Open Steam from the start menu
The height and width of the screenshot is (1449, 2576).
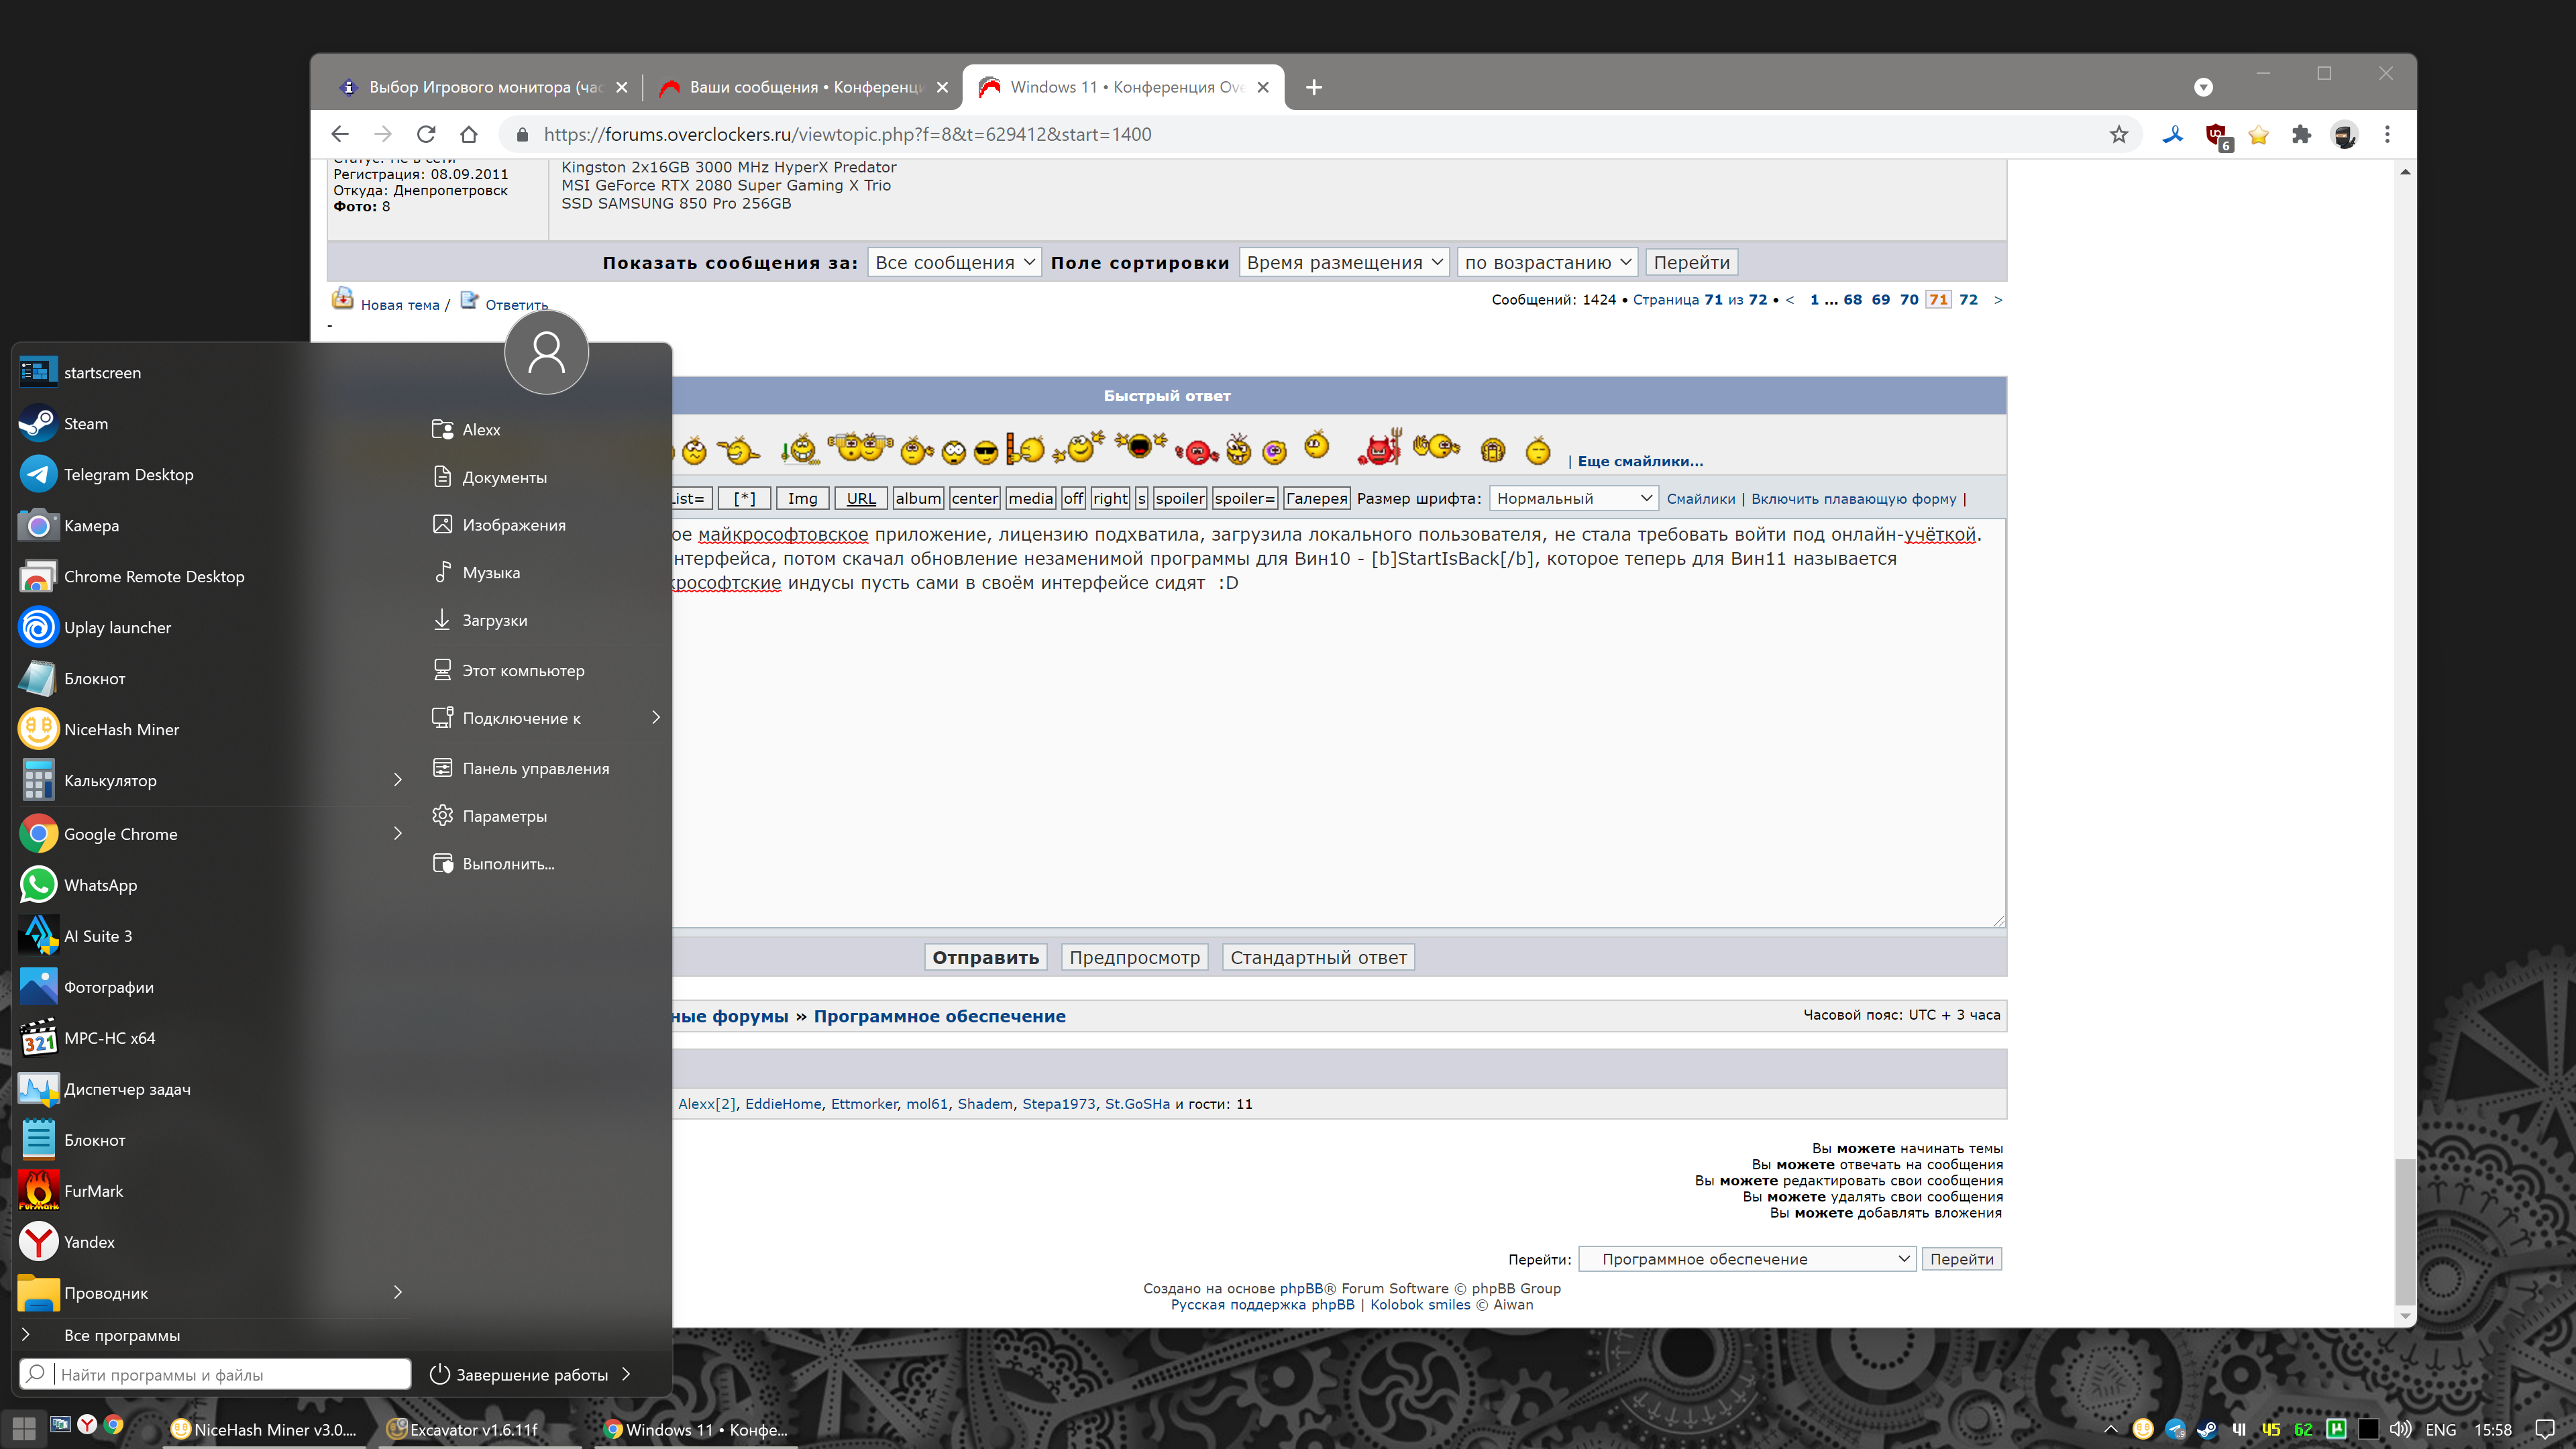click(85, 423)
